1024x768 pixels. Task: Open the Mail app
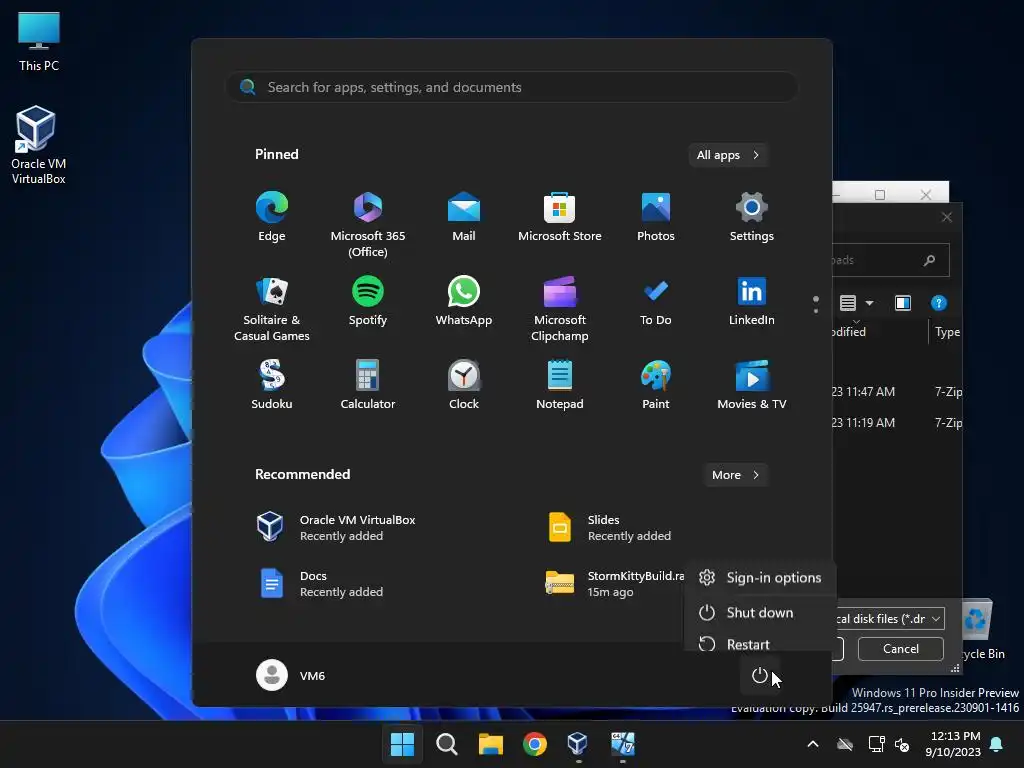[464, 217]
